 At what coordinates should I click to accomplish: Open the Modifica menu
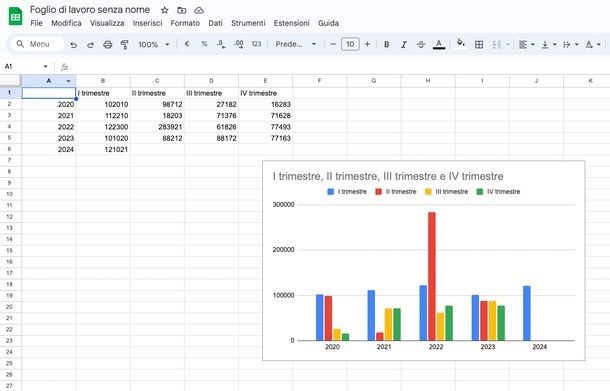(67, 23)
